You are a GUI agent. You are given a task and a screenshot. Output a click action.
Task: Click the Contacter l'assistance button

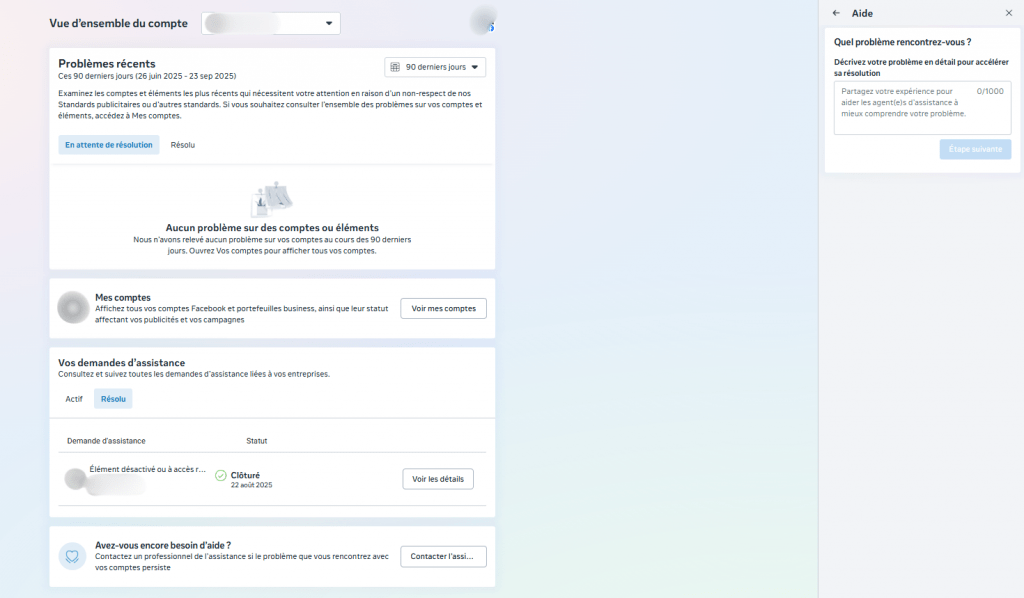(443, 556)
